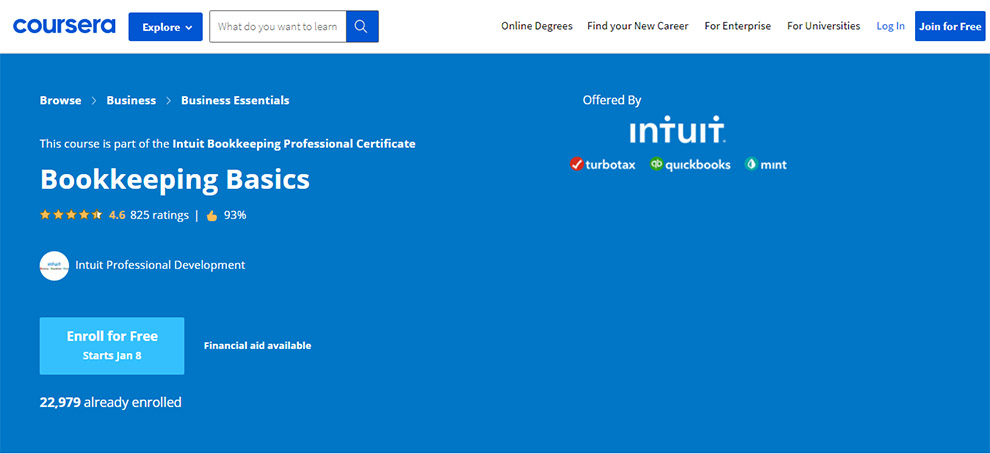Focus the 'What do you want to learn' search field
This screenshot has width=990, height=454.
pos(278,27)
